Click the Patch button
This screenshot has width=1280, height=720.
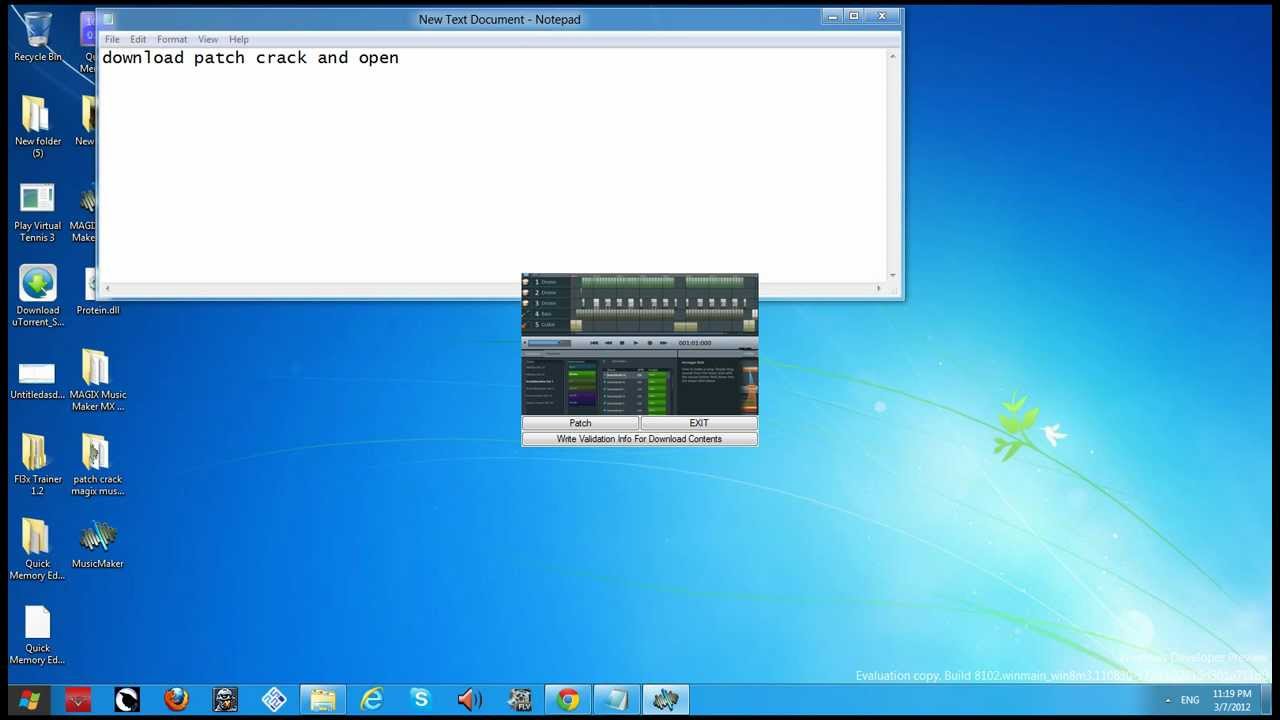[580, 423]
